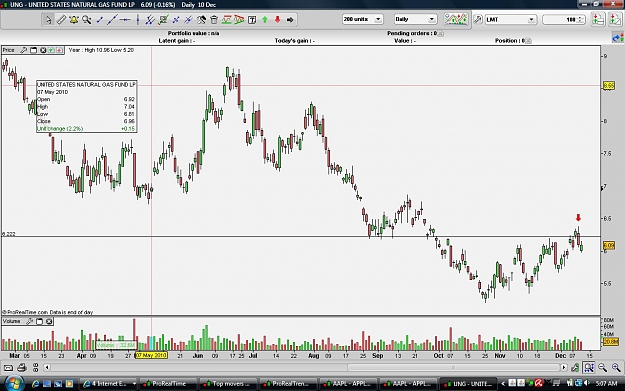Select the blue fan lines tool
This screenshot has width=625, height=391.
[x=189, y=20]
